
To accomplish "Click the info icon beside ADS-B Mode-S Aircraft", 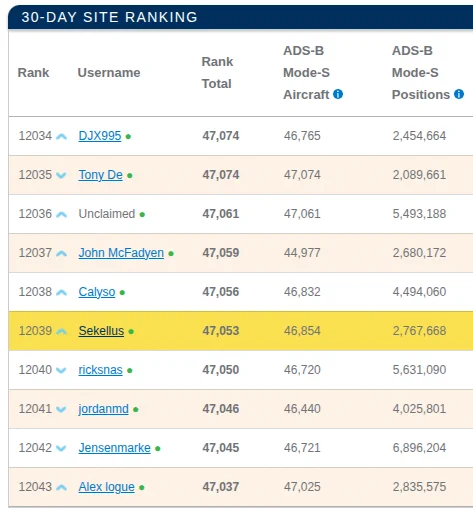I will (x=338, y=94).
